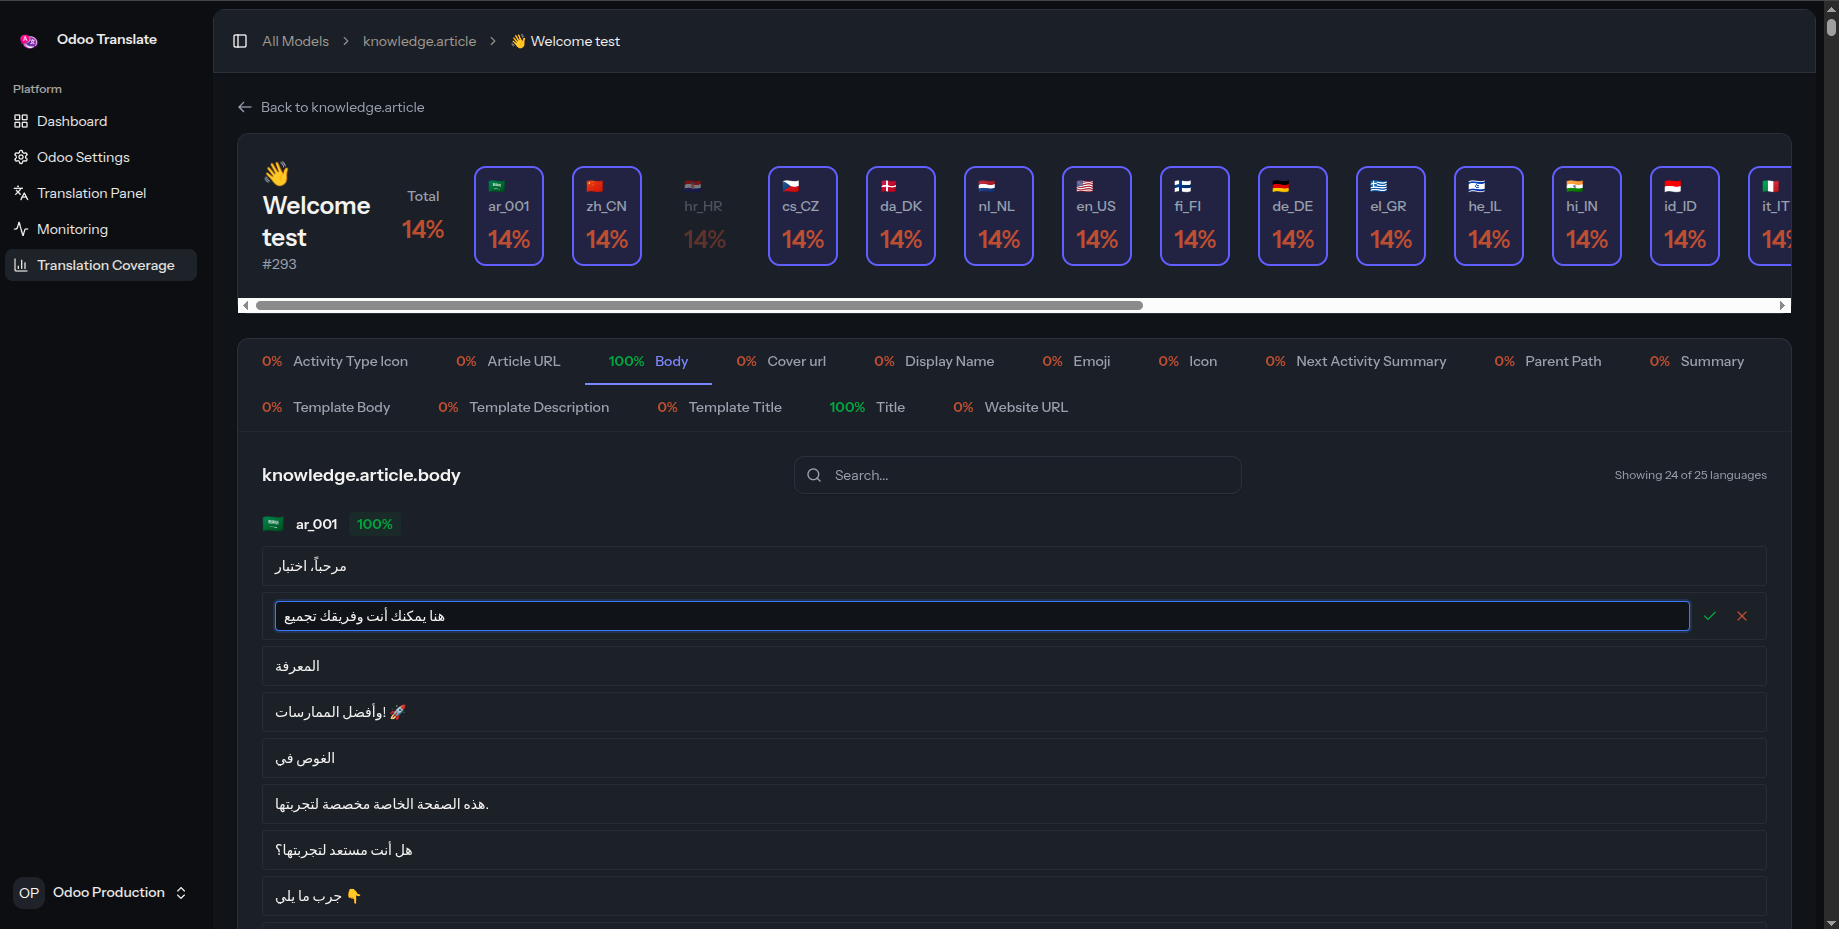Focus the Search languages field
The image size is (1839, 929).
click(x=1018, y=475)
